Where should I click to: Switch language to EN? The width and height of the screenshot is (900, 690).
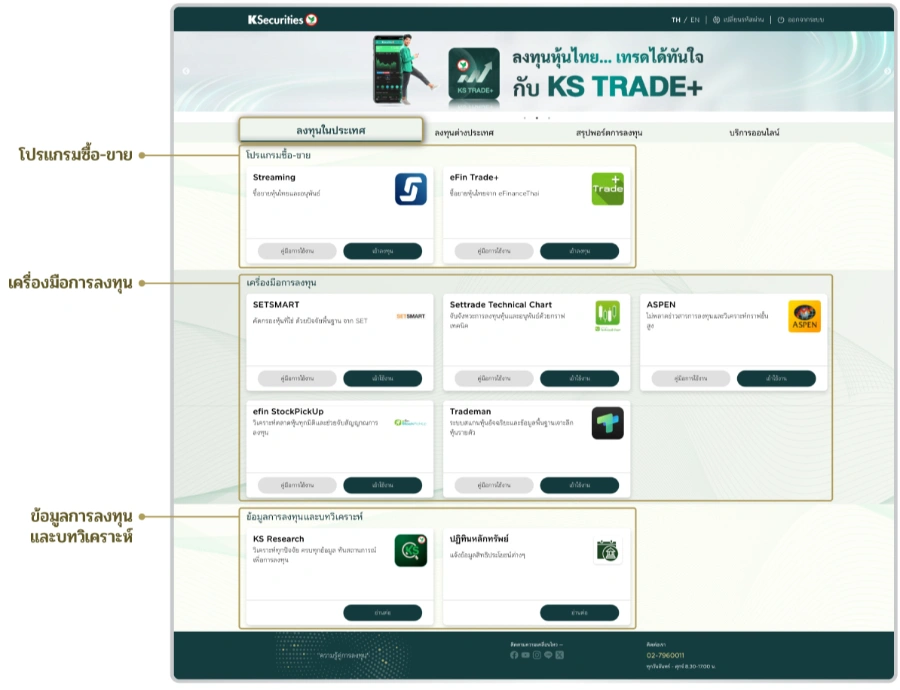coord(694,19)
